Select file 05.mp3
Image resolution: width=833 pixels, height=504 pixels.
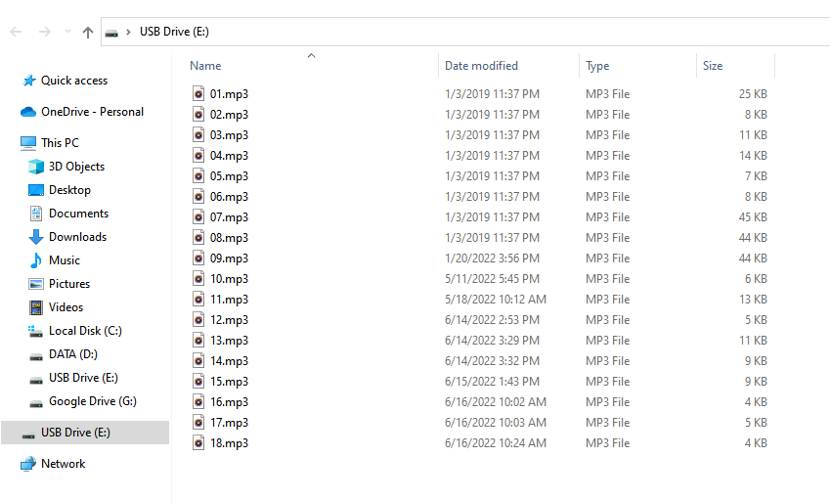click(228, 176)
